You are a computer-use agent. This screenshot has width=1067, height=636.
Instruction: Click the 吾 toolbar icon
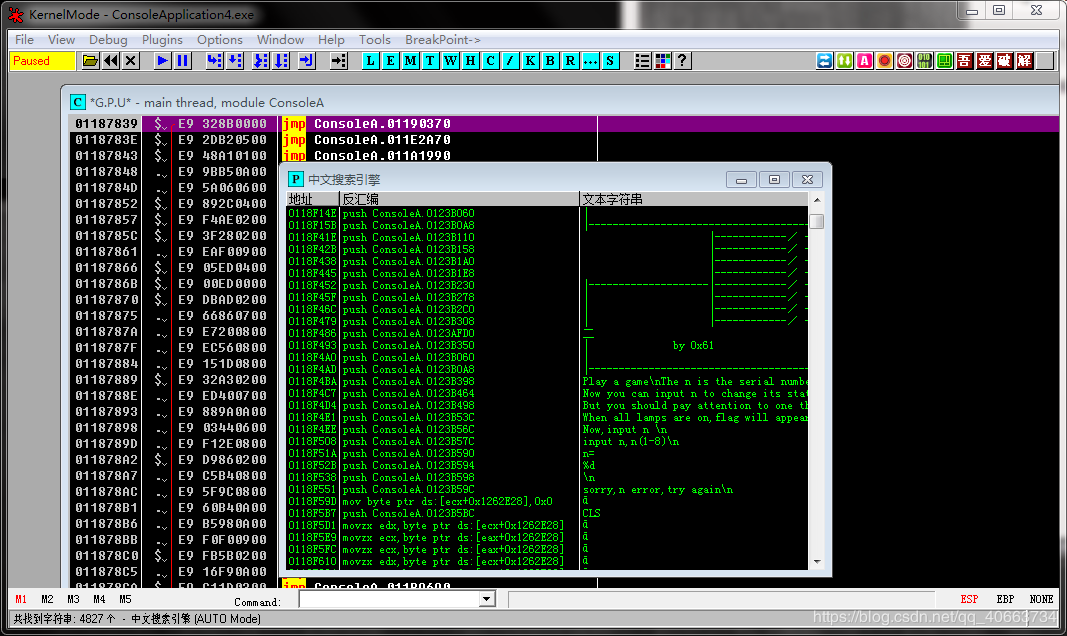point(964,61)
